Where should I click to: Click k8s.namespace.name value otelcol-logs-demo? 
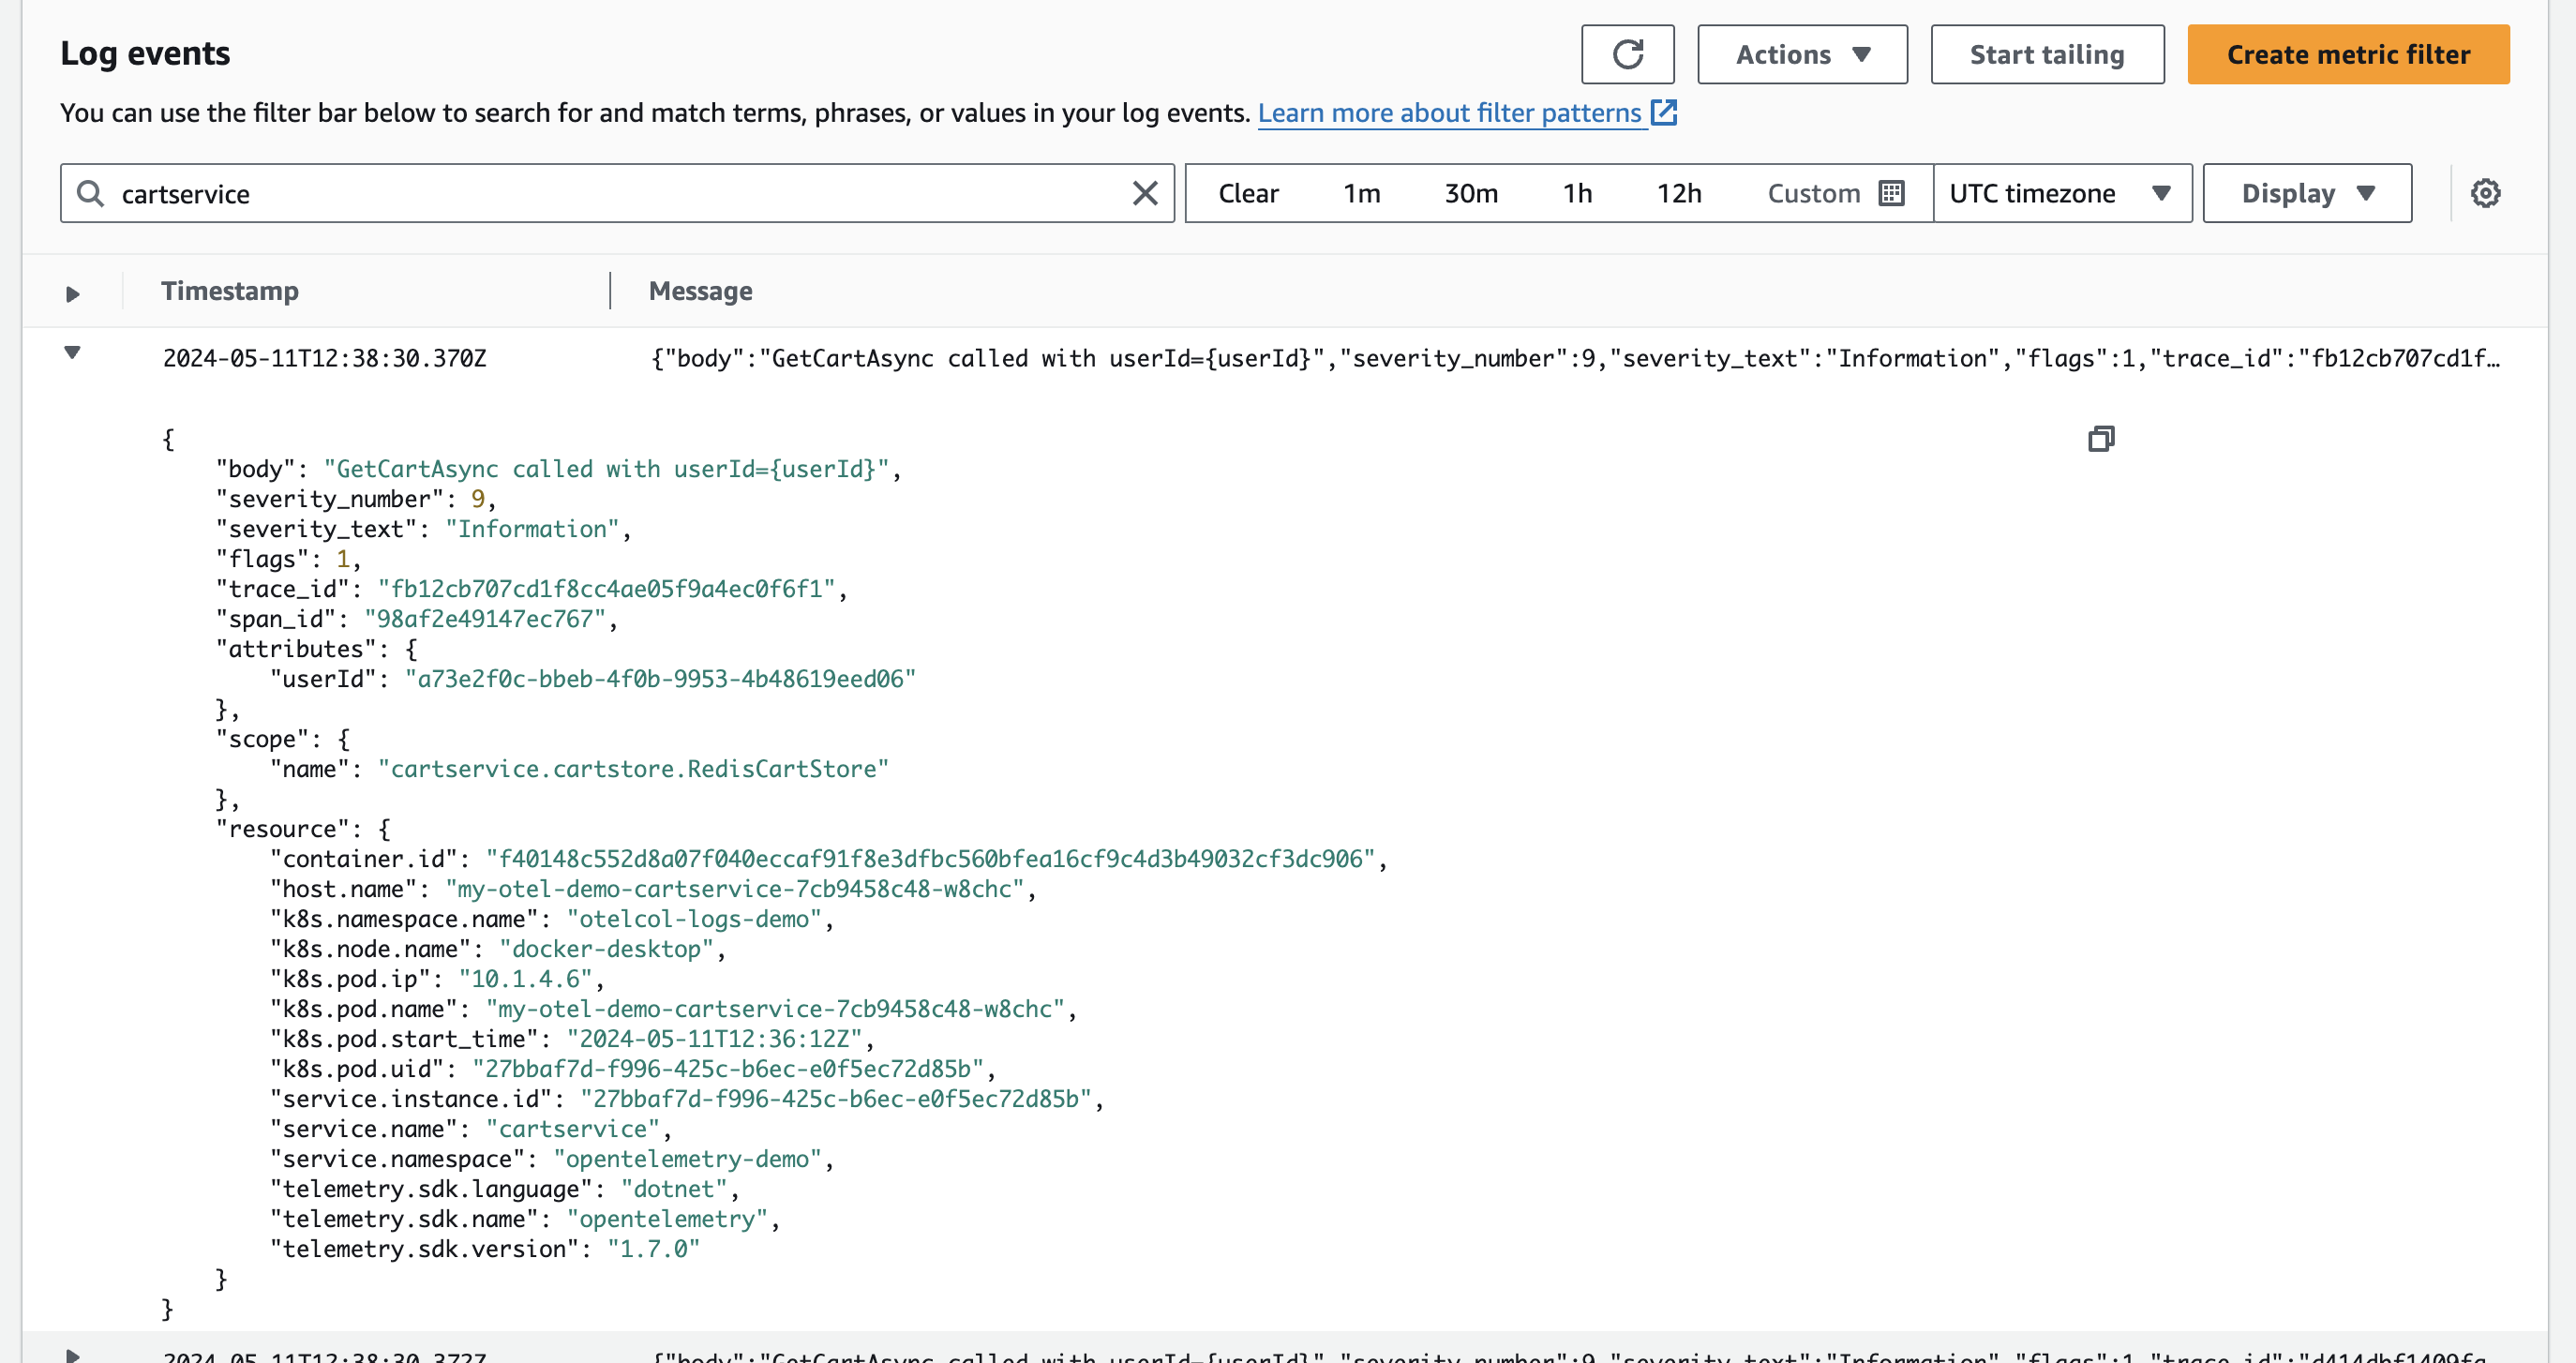click(x=694, y=919)
